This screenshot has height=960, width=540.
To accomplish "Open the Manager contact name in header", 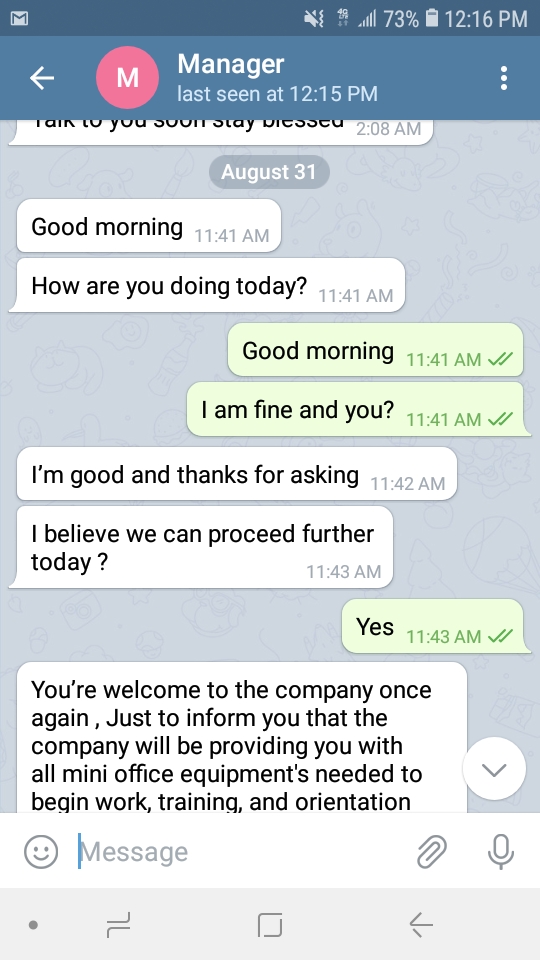I will (x=231, y=64).
